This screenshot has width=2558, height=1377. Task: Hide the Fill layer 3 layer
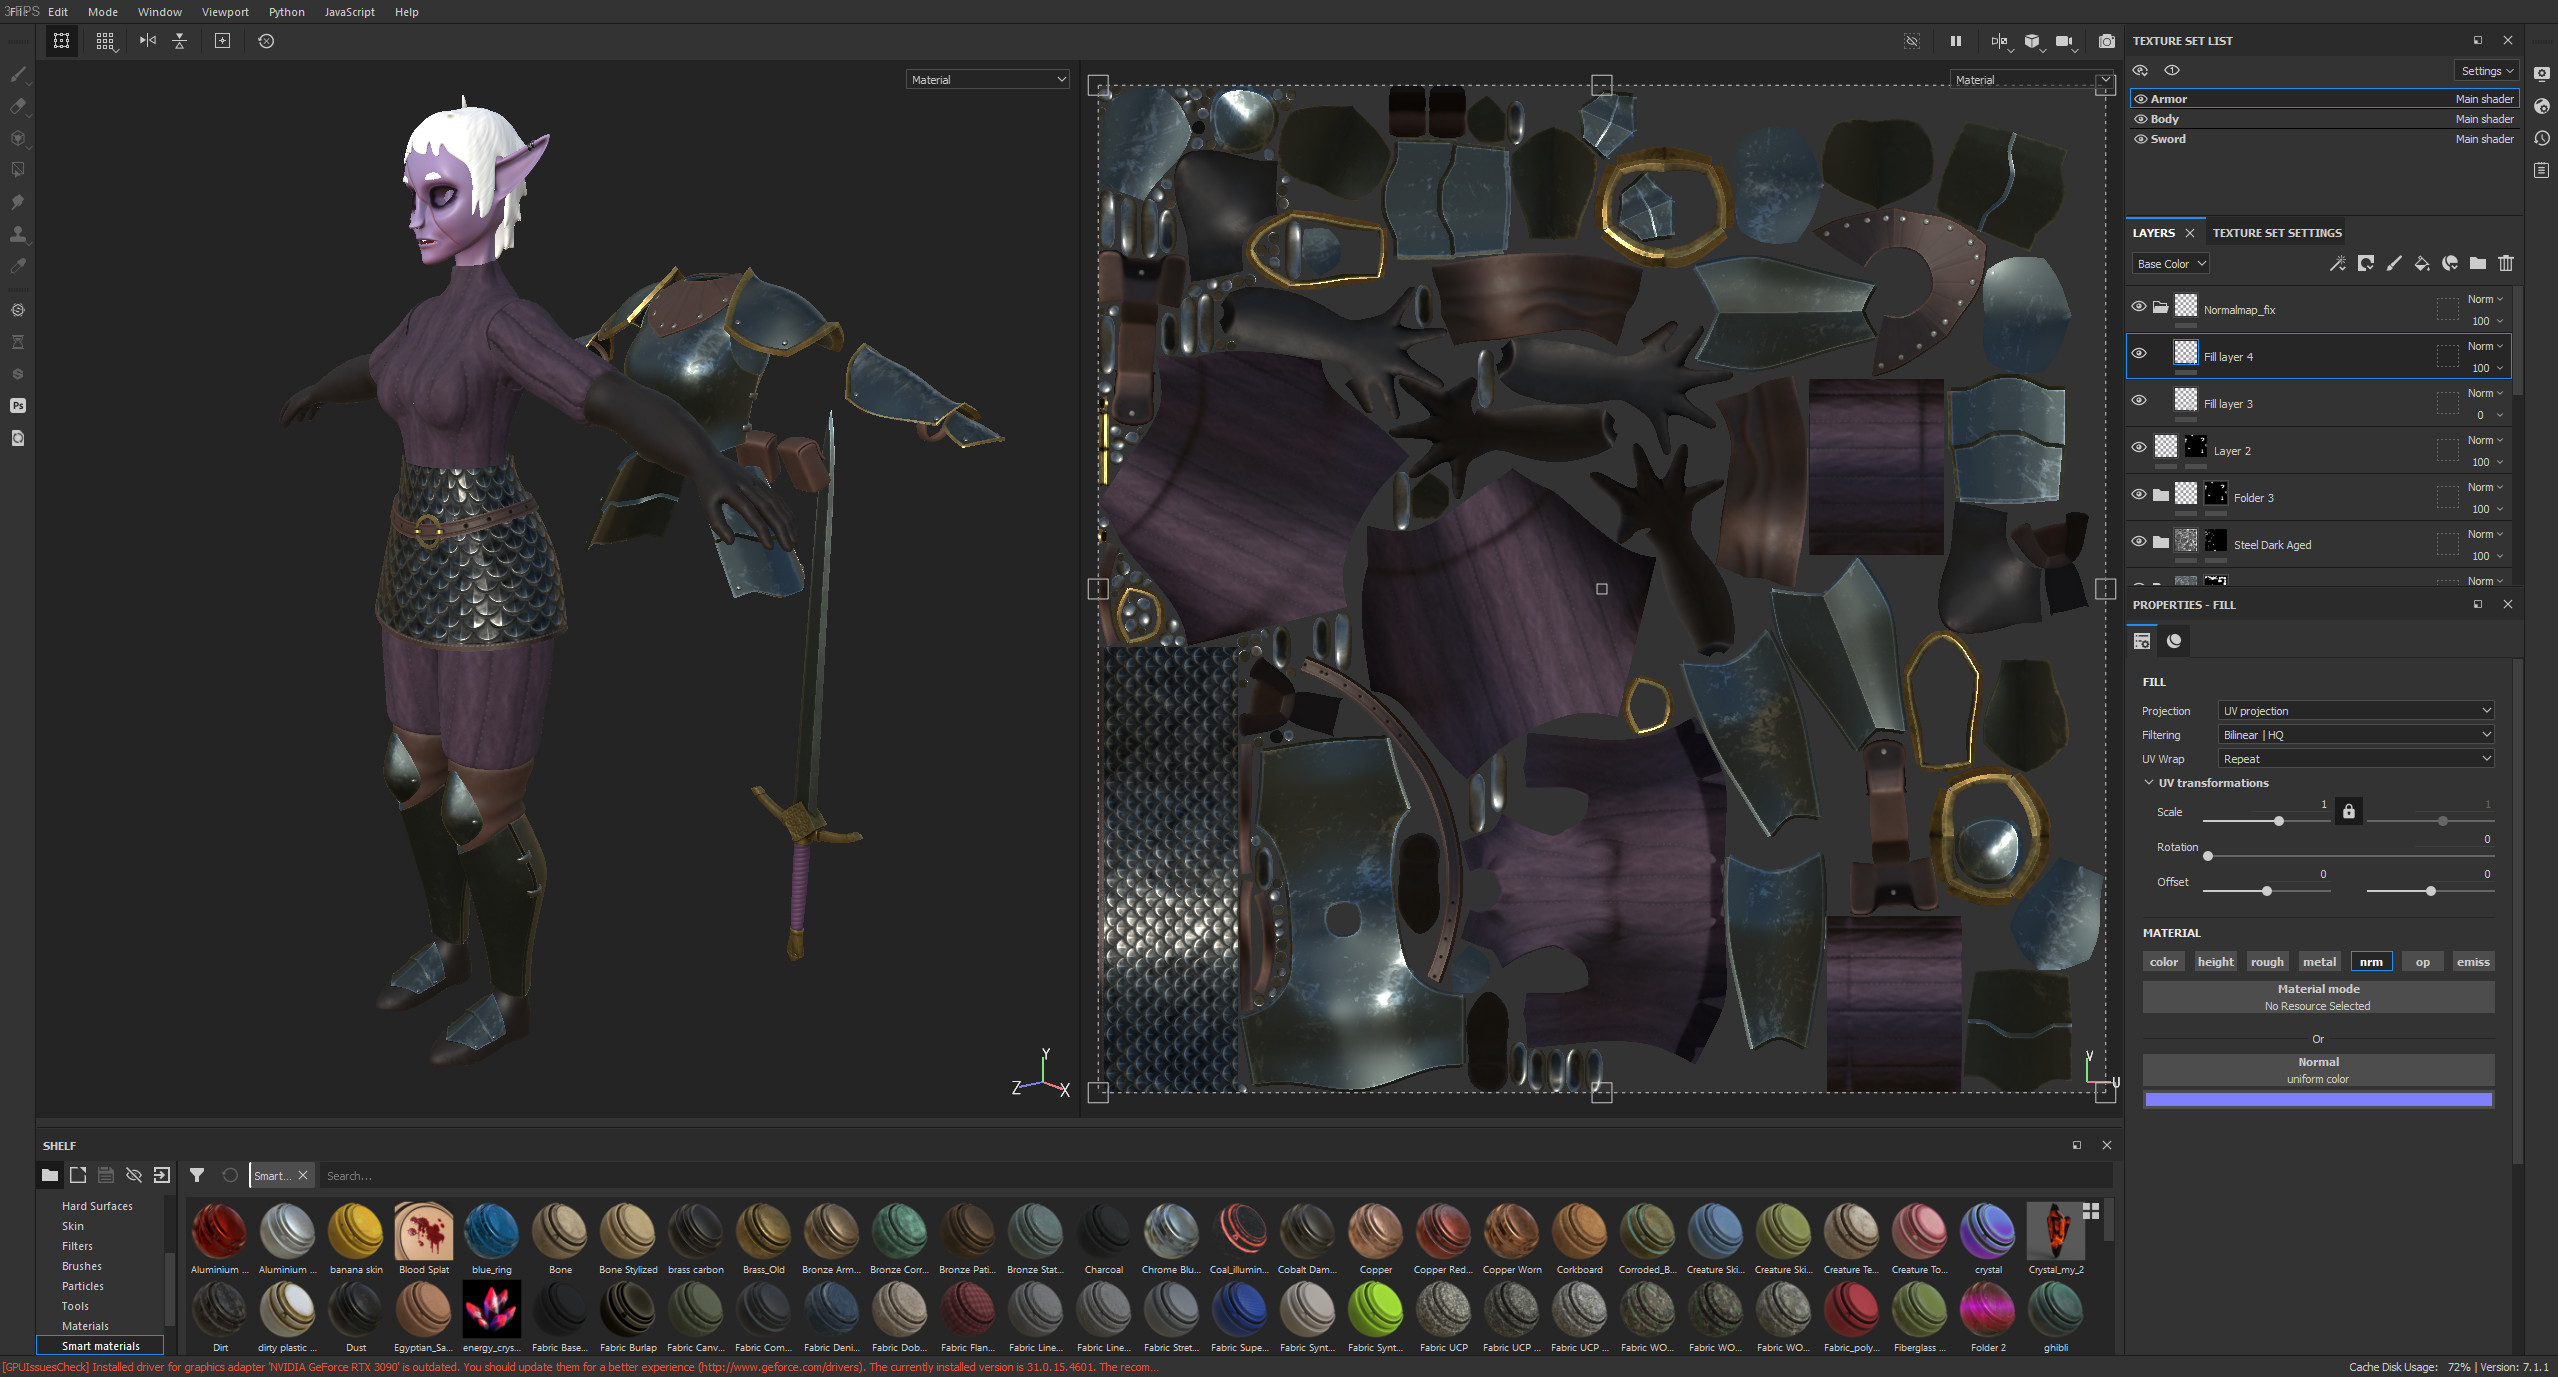[x=2139, y=401]
